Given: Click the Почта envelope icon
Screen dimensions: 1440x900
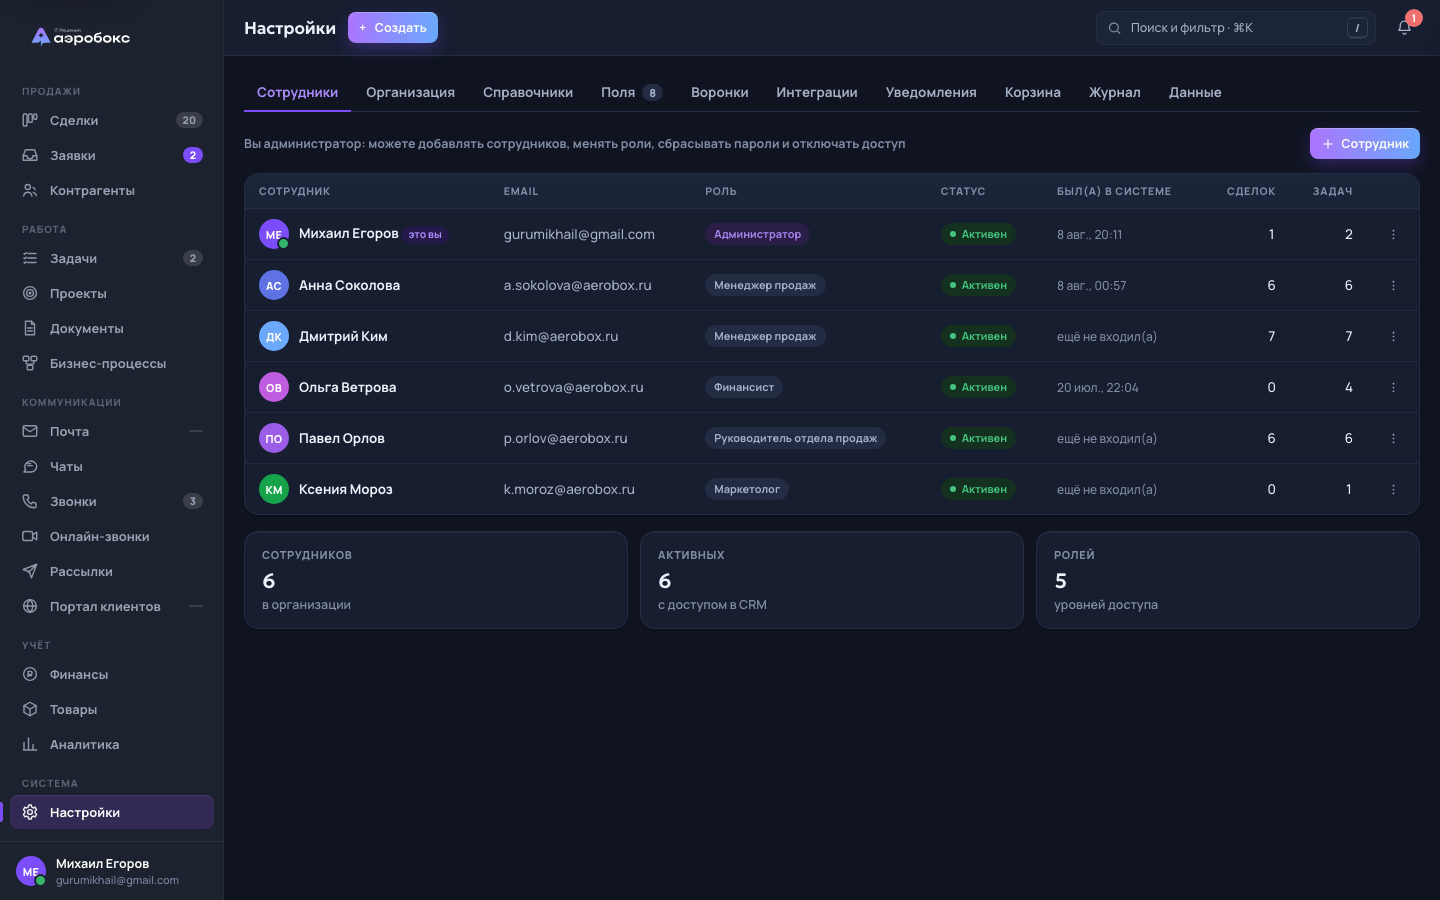Looking at the screenshot, I should (x=30, y=431).
